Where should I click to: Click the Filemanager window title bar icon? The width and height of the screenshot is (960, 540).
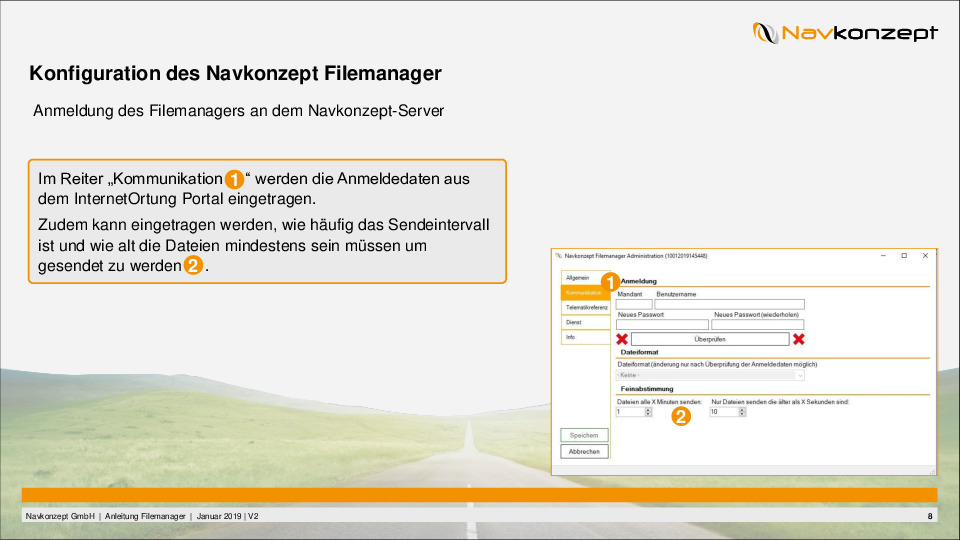coord(559,256)
